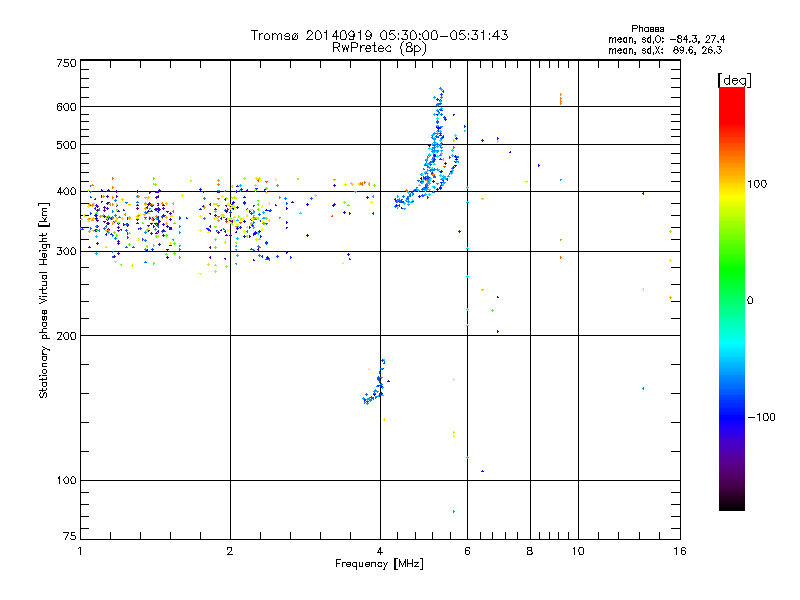The image size is (800, 600).
Task: Click the plot title 'Tromsø 20140919 05:30:00-05:31:43'
Action: point(379,35)
